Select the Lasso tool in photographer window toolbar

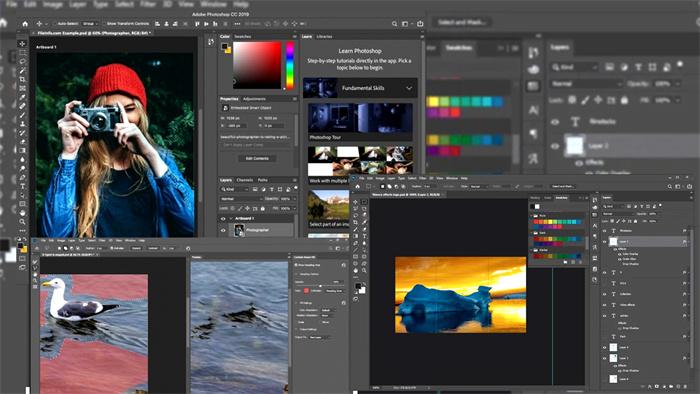click(22, 62)
